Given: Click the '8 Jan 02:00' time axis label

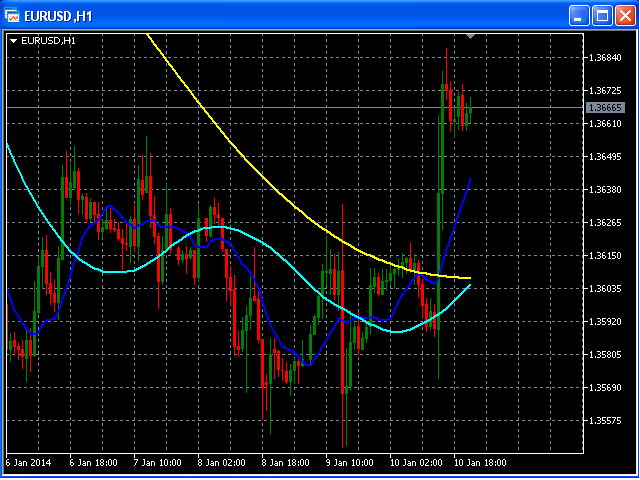Looking at the screenshot, I should [x=220, y=463].
